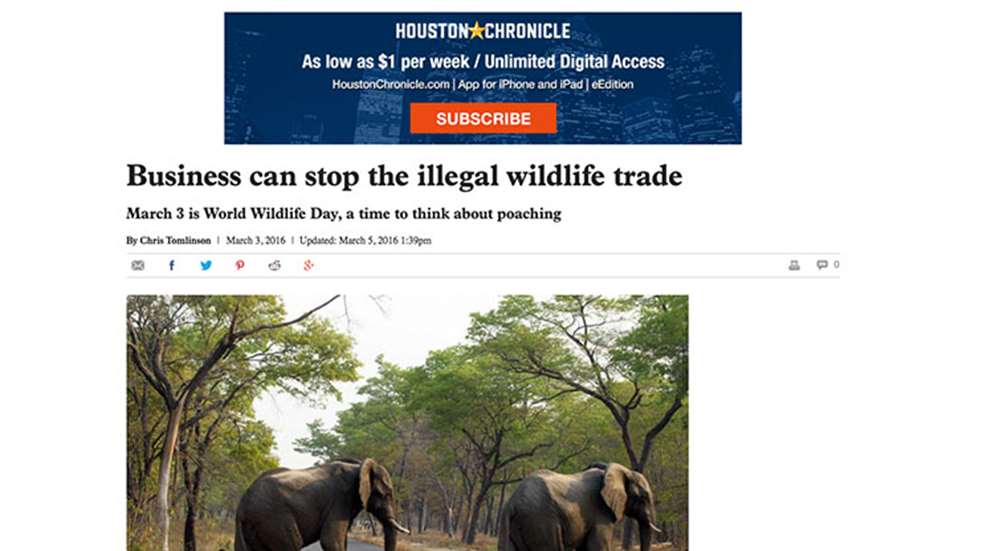This screenshot has height=551, width=987.
Task: Share the article on Google Plus
Action: [x=308, y=265]
